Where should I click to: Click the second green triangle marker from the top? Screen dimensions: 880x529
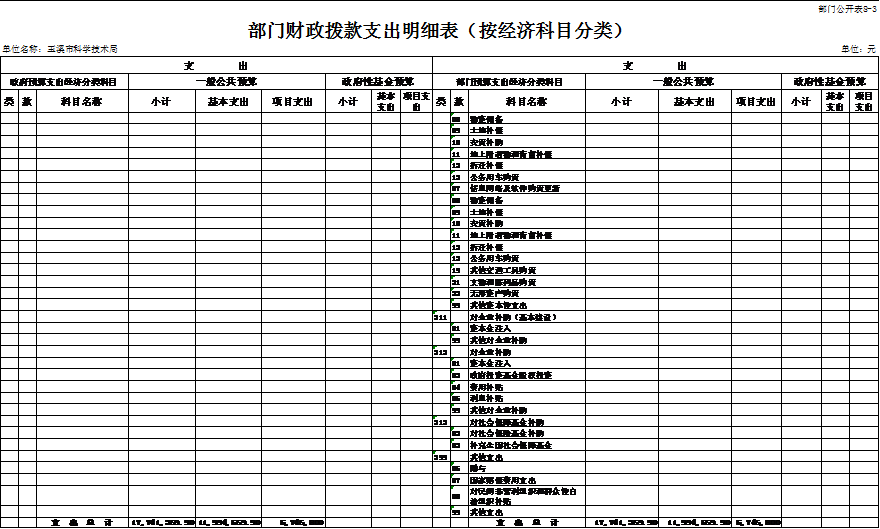click(x=452, y=128)
